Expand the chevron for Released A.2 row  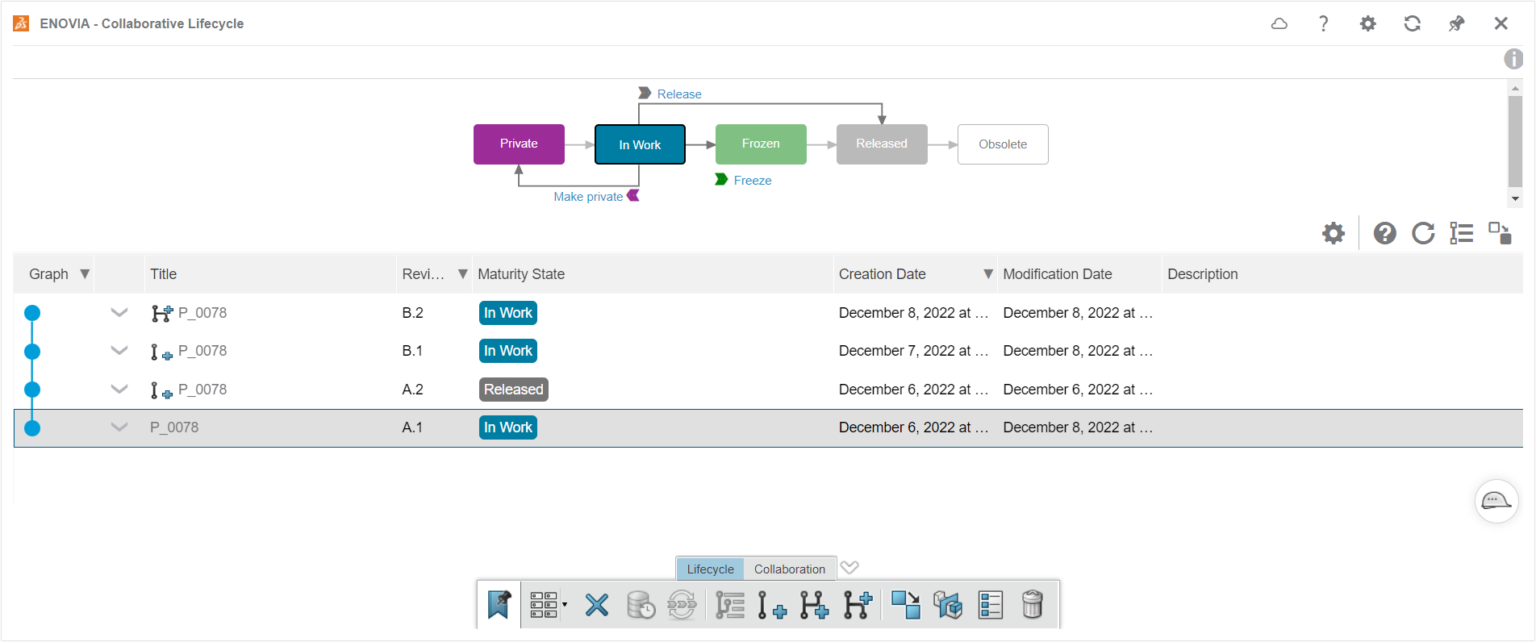(119, 390)
